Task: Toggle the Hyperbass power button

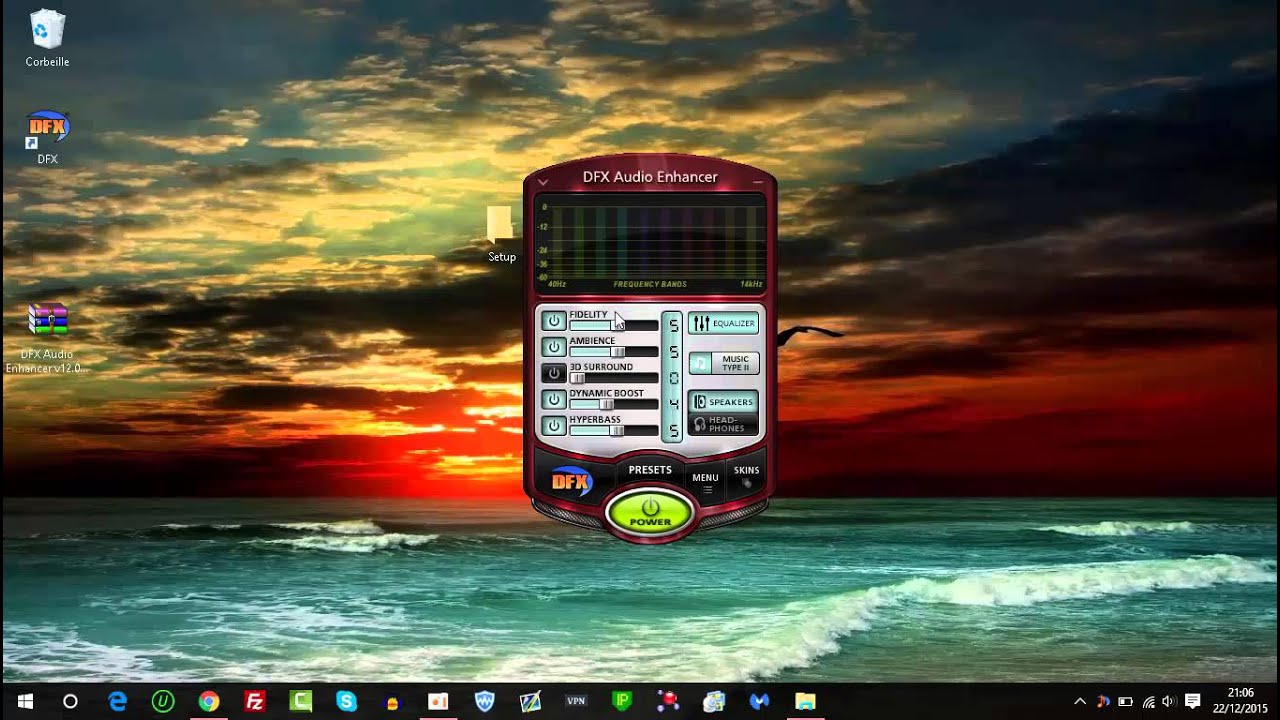Action: point(553,425)
